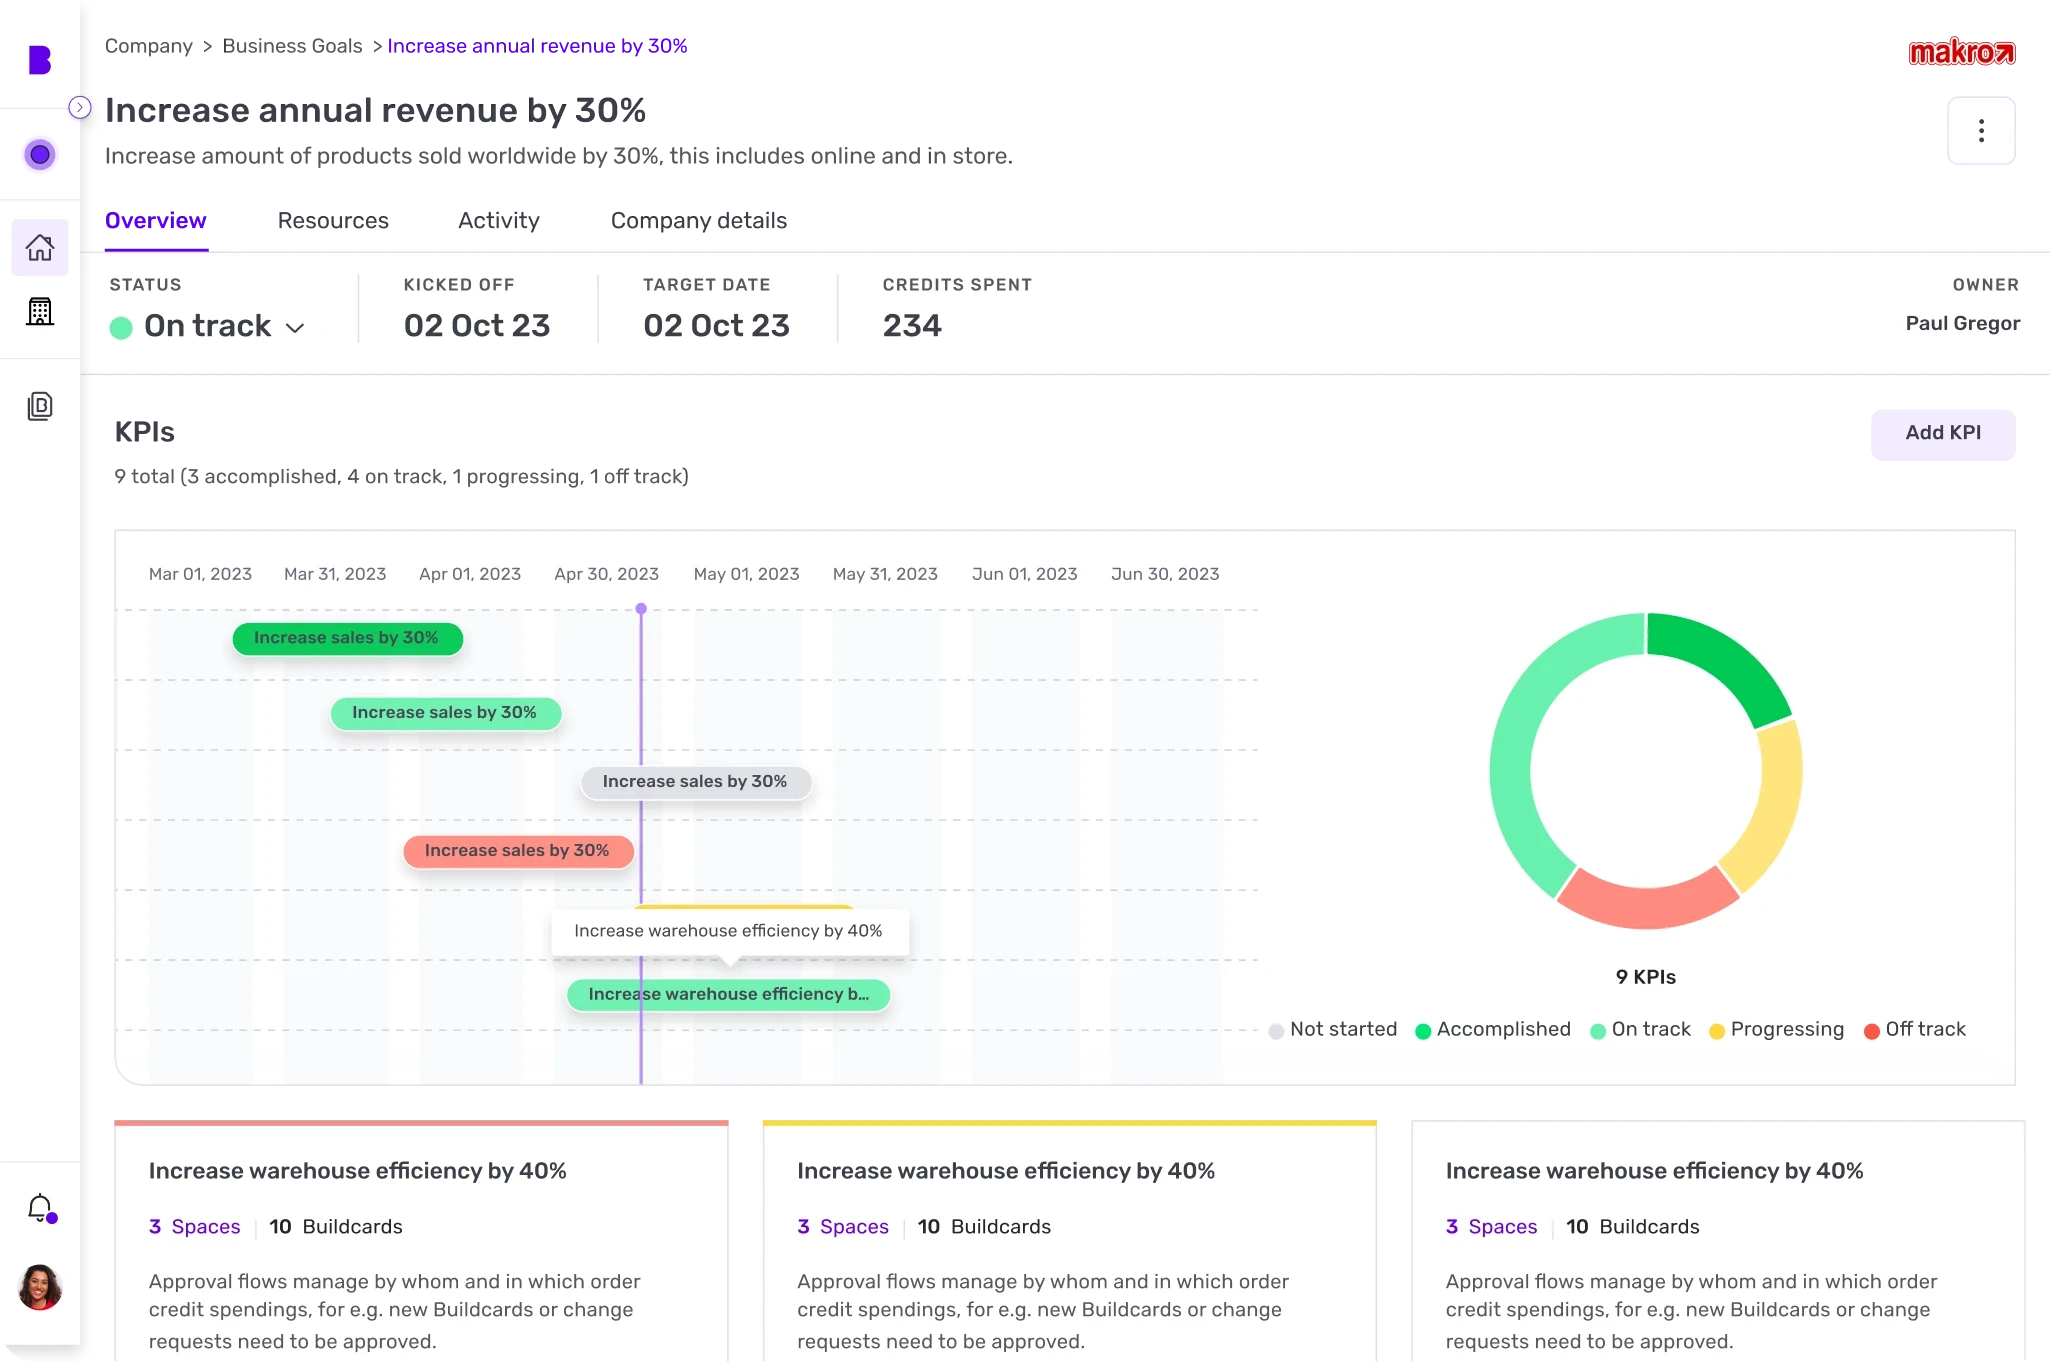Click the user profile avatar
The image size is (2050, 1362).
point(40,1287)
